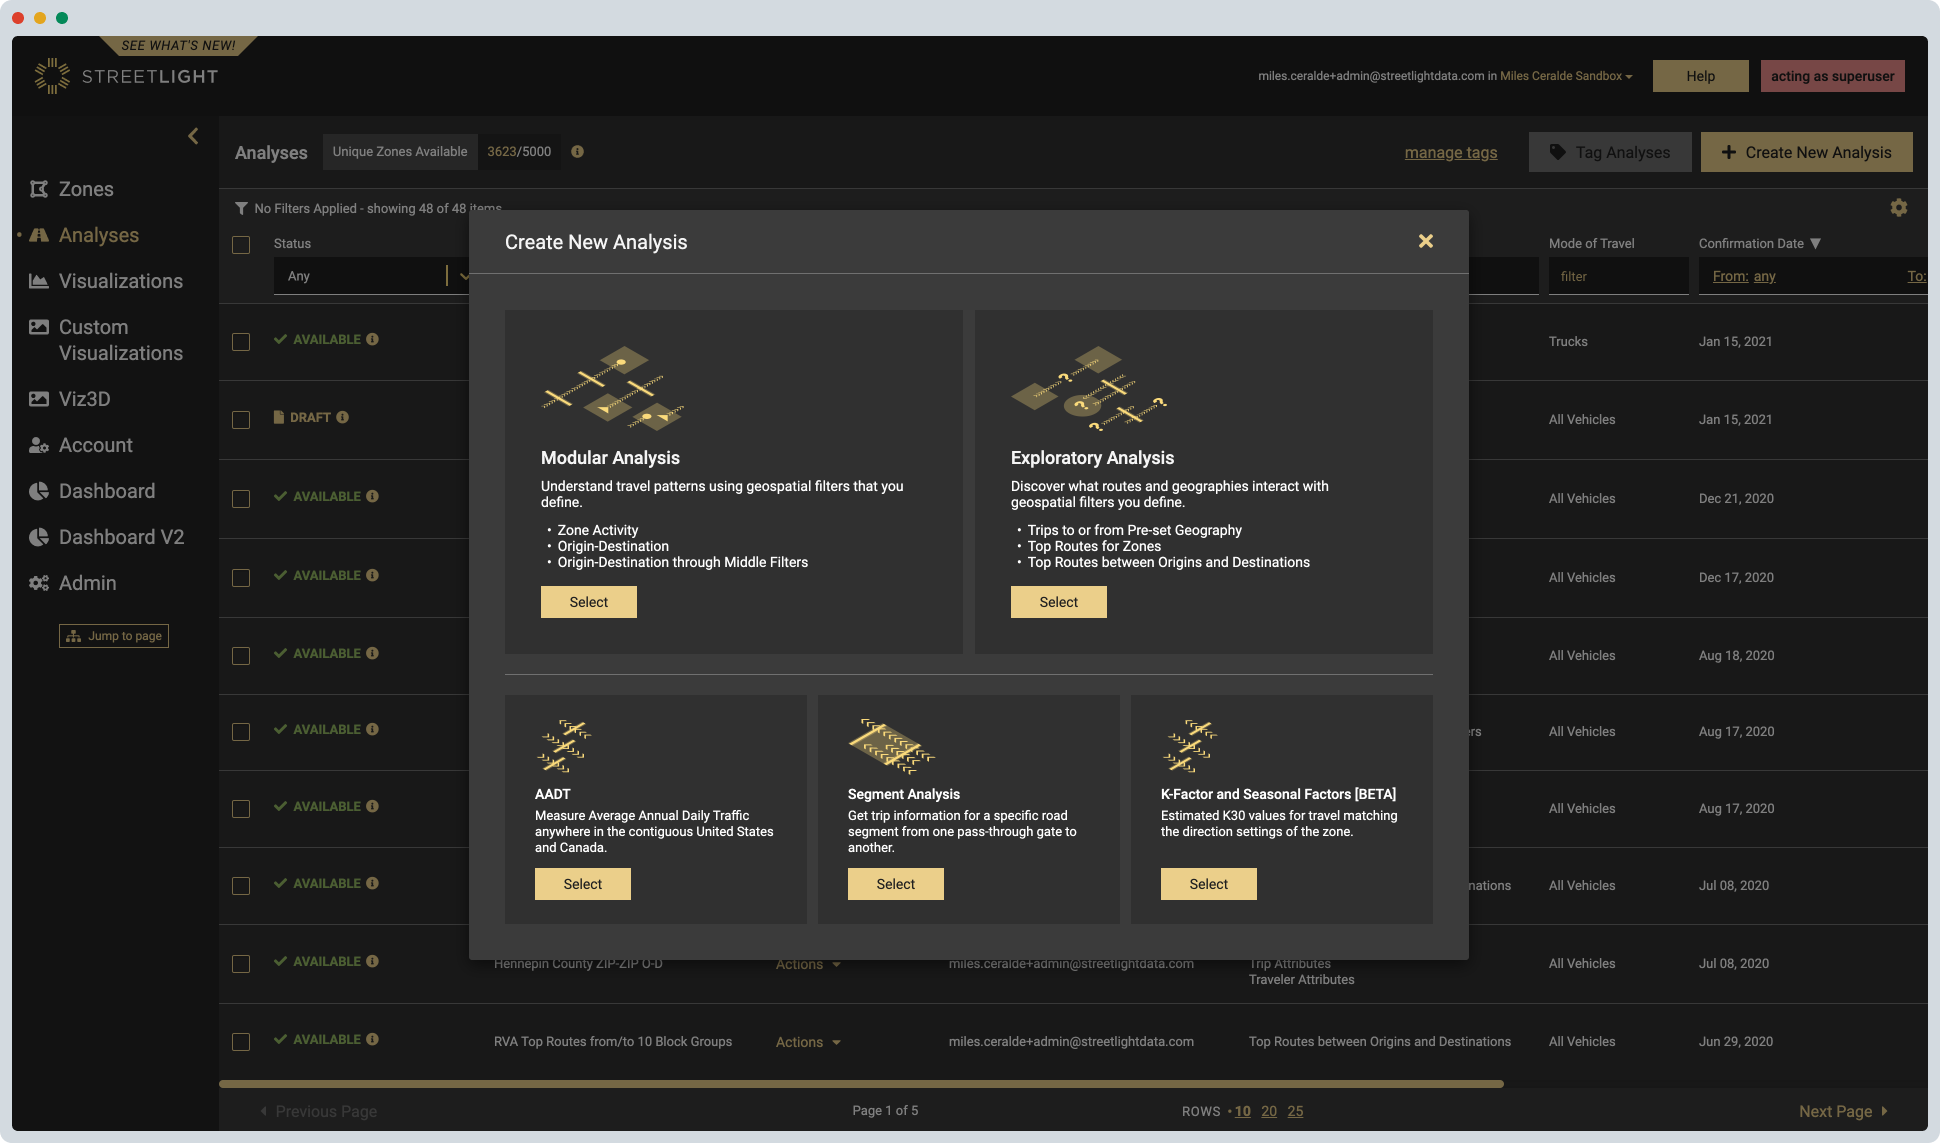Select K-Factor and Seasonal Factors analysis
This screenshot has width=1940, height=1143.
click(x=1208, y=884)
